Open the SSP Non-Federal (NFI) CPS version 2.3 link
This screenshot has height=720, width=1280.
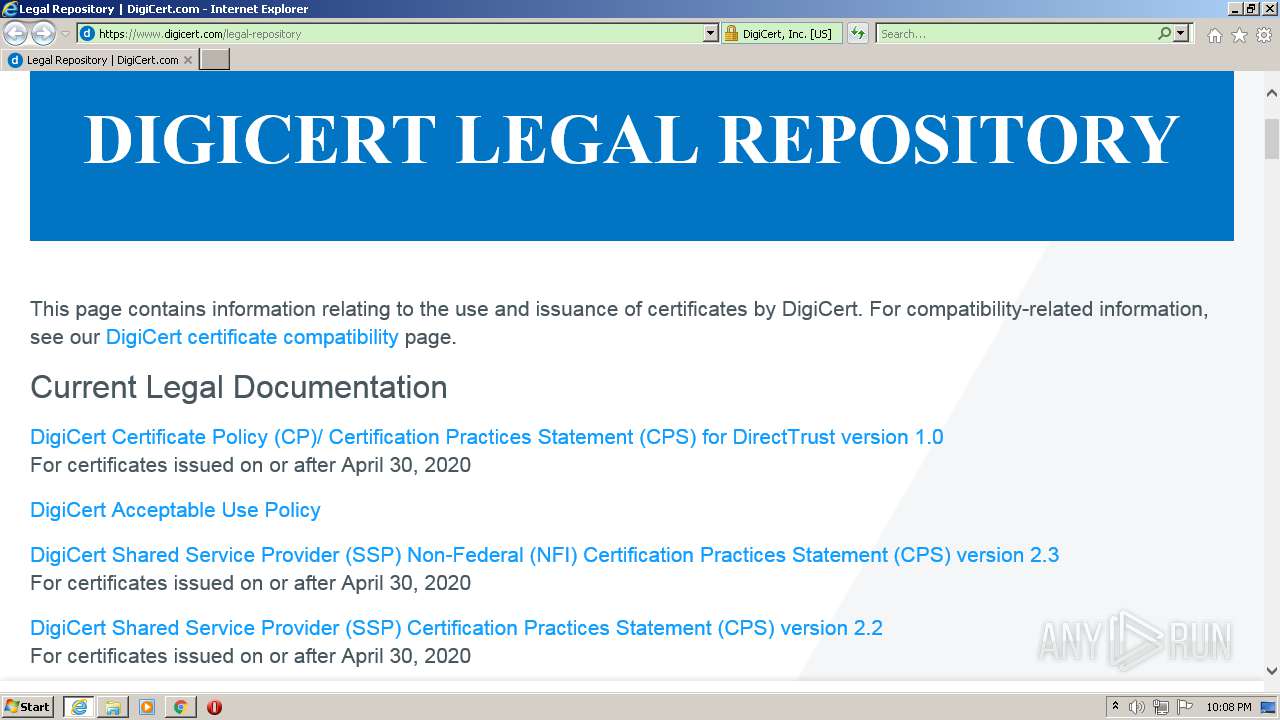(544, 555)
